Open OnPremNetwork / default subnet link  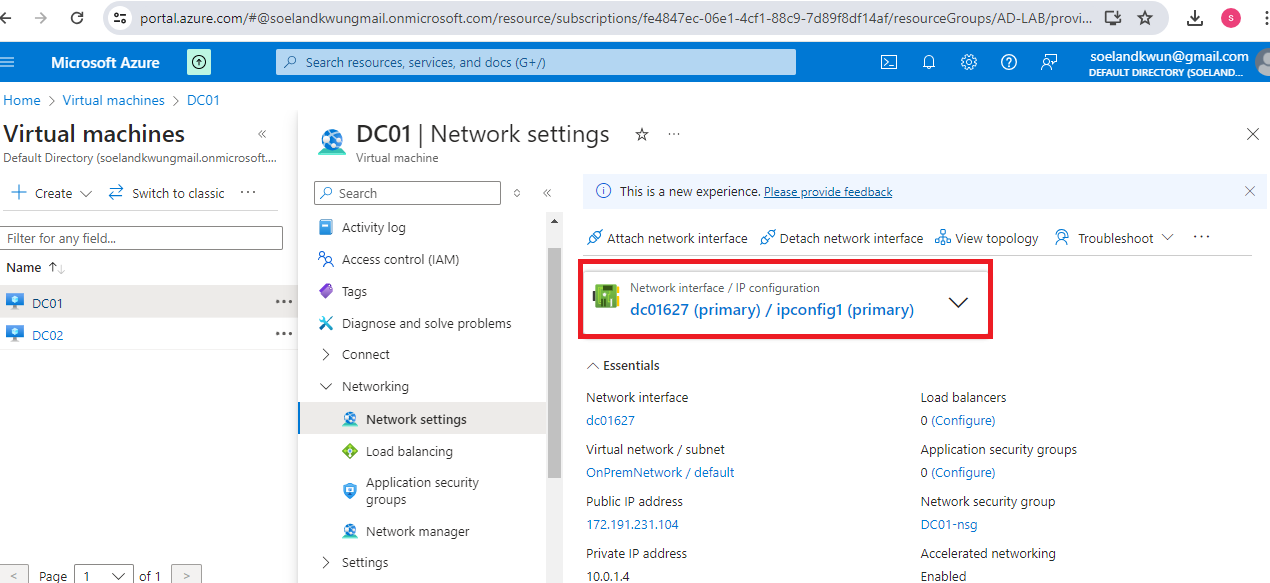(660, 472)
